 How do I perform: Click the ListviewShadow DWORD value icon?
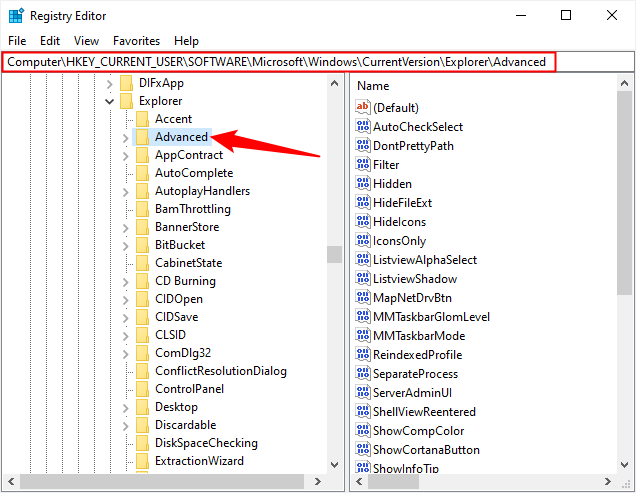[x=363, y=278]
